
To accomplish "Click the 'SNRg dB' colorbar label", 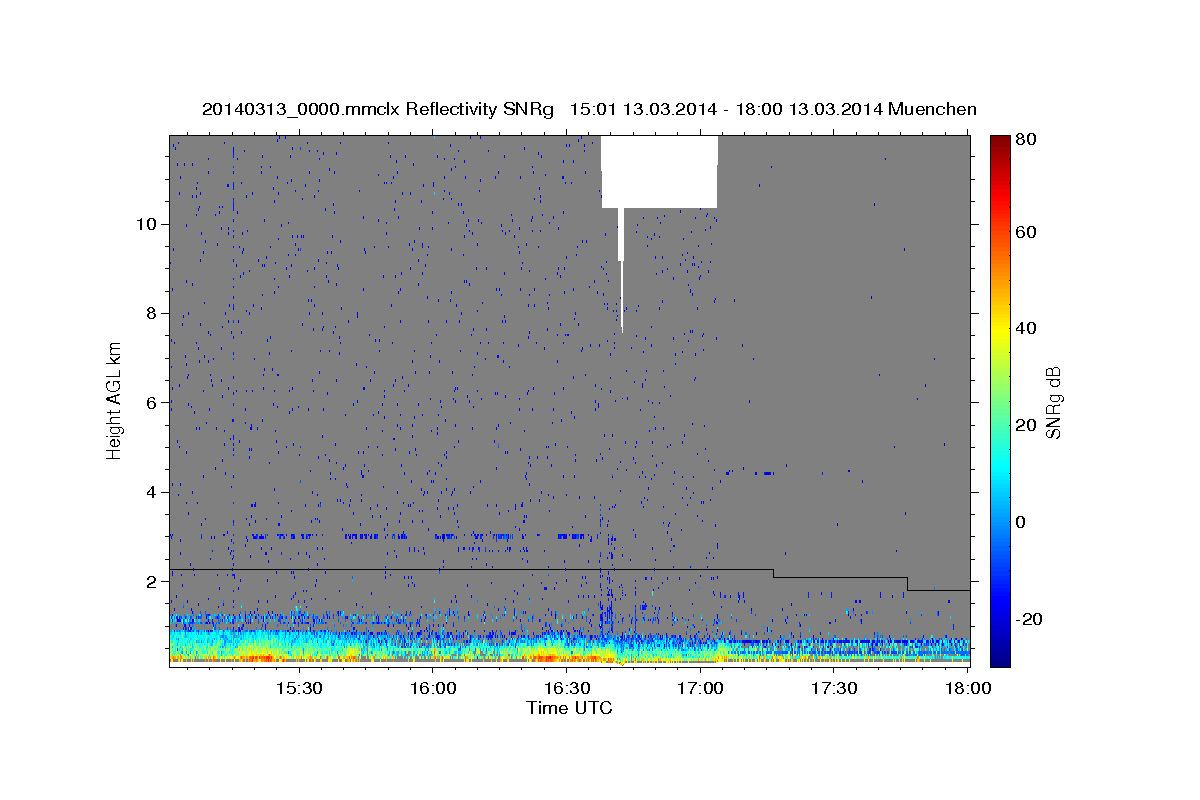I will 1053,401.
